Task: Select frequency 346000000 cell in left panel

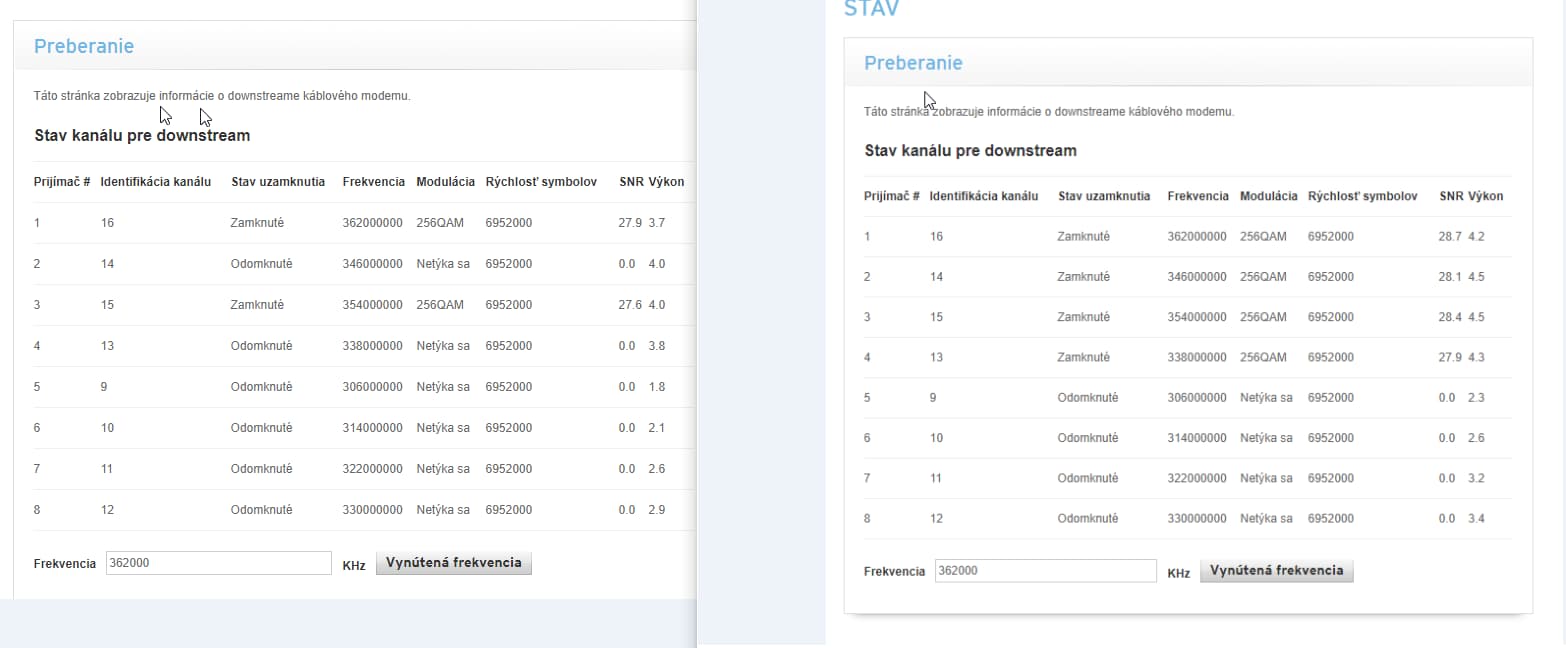Action: click(372, 264)
